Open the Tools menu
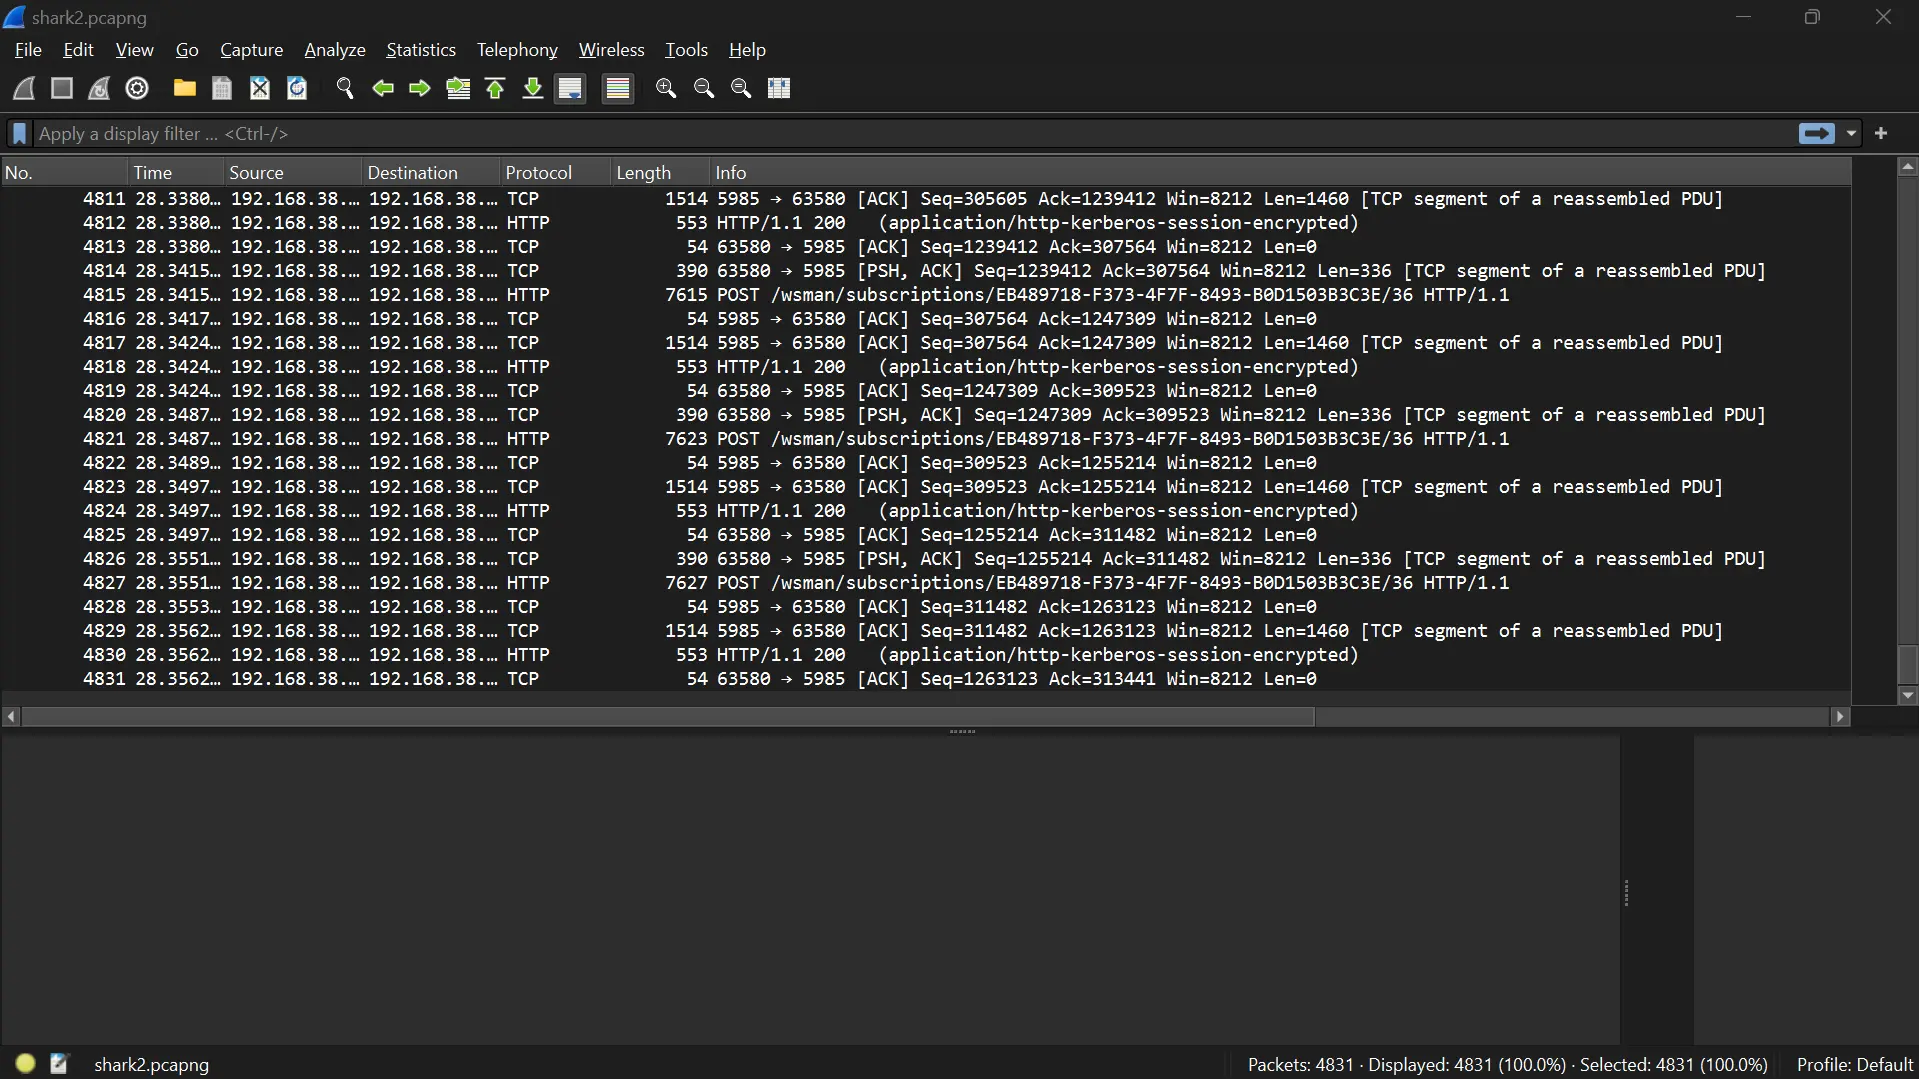The height and width of the screenshot is (1079, 1919). pyautogui.click(x=686, y=50)
